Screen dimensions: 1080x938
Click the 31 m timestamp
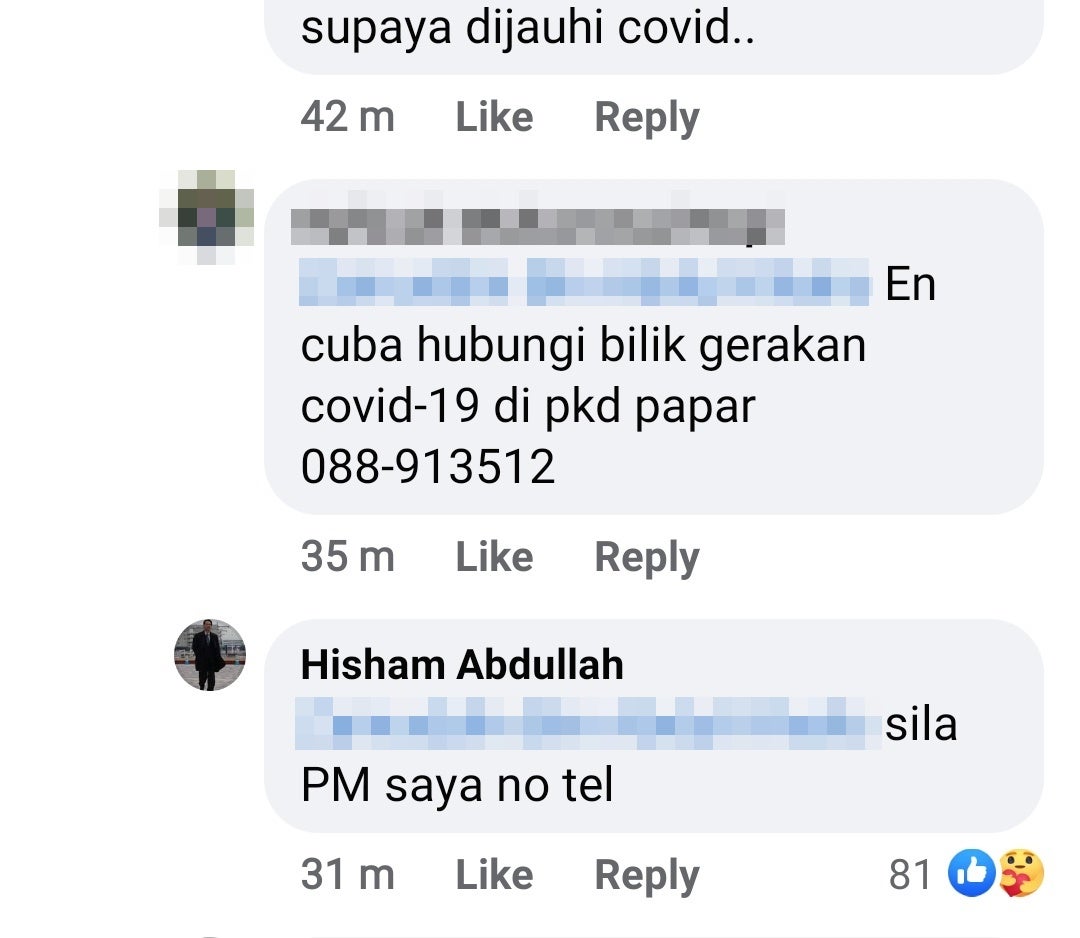tap(348, 875)
